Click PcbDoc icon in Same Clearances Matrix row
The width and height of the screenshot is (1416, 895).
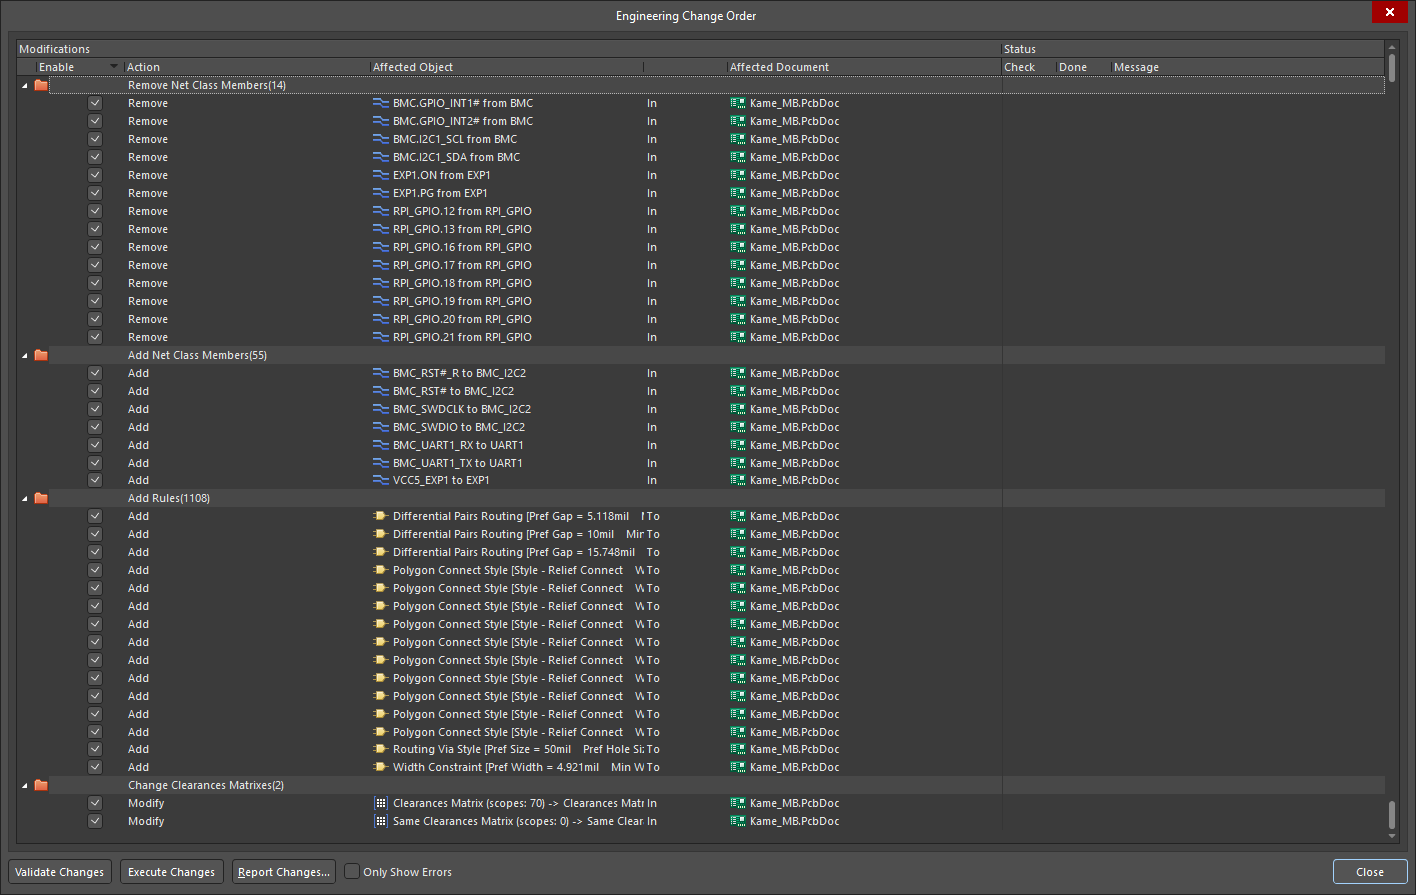coord(738,821)
